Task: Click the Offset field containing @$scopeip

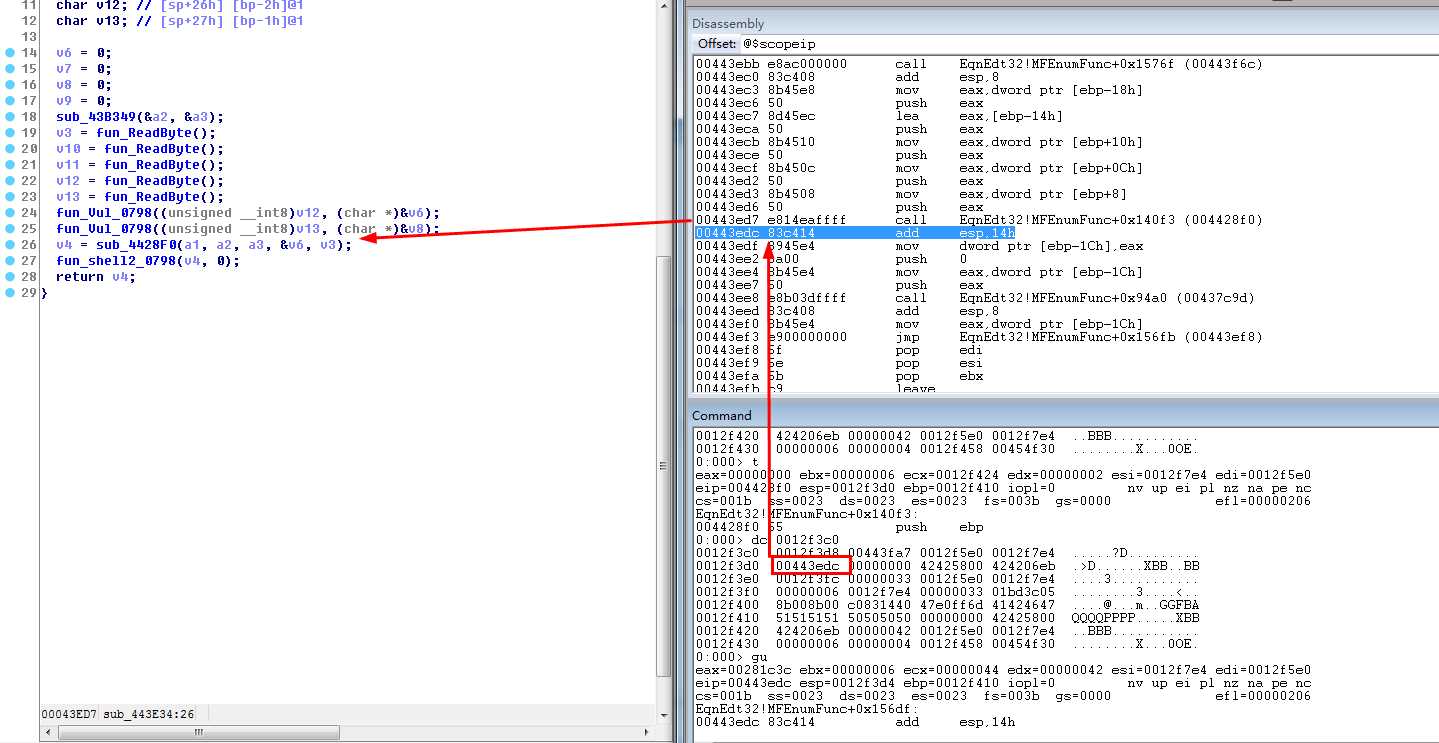Action: pyautogui.click(x=1088, y=43)
